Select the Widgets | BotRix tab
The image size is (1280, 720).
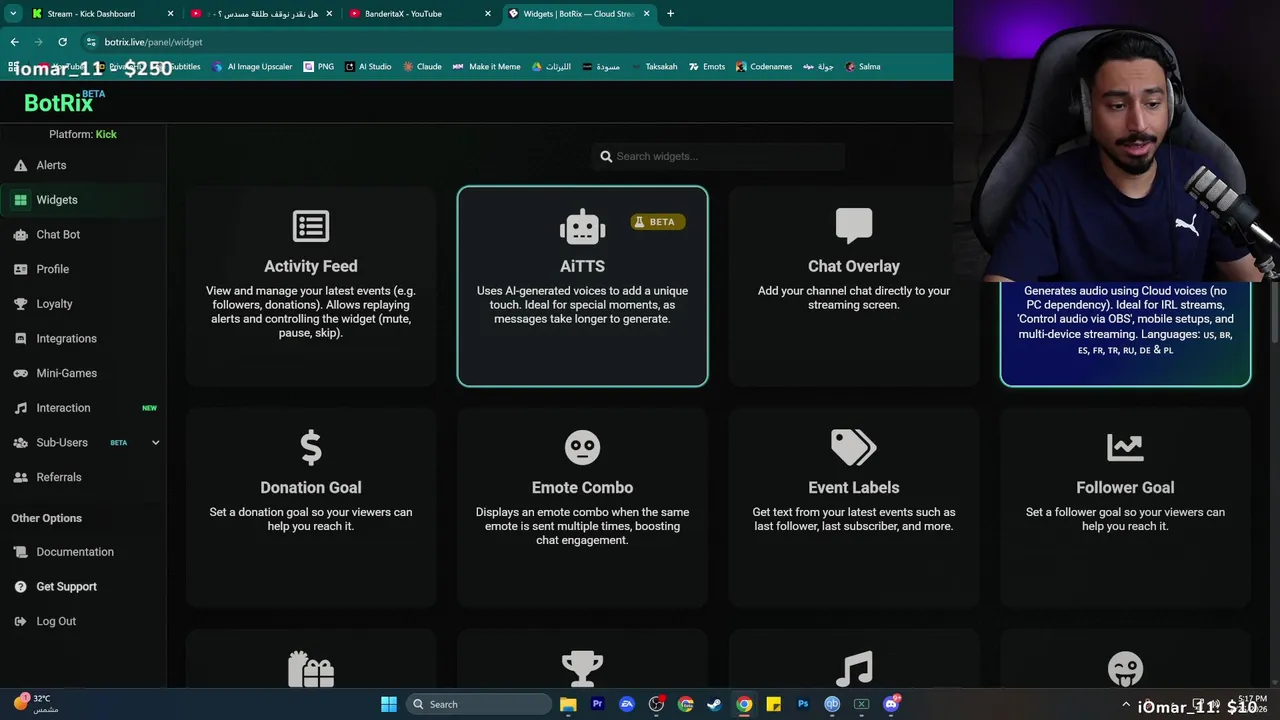coord(578,14)
